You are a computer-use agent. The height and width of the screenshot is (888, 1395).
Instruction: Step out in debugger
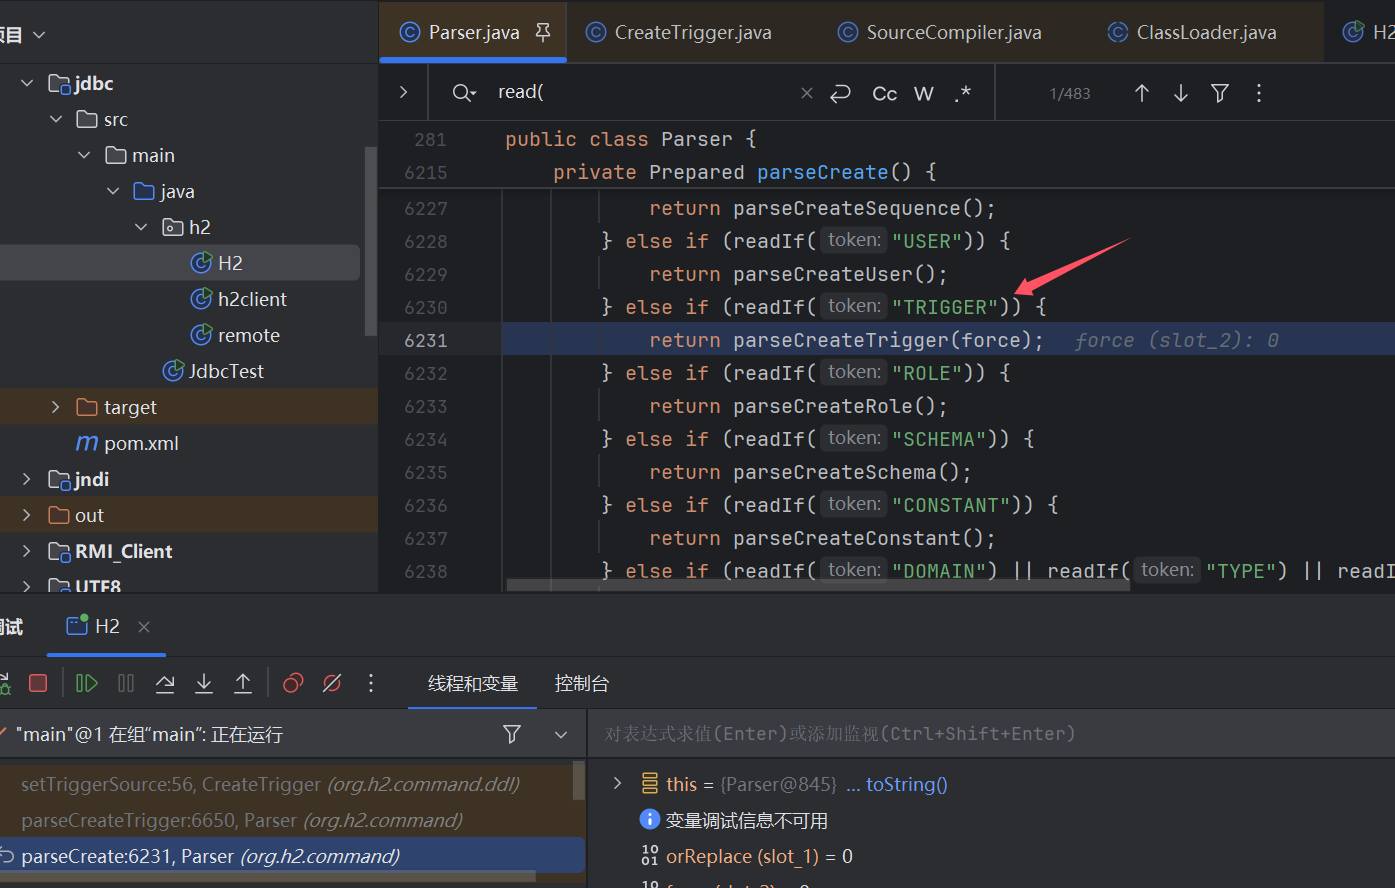pos(243,683)
